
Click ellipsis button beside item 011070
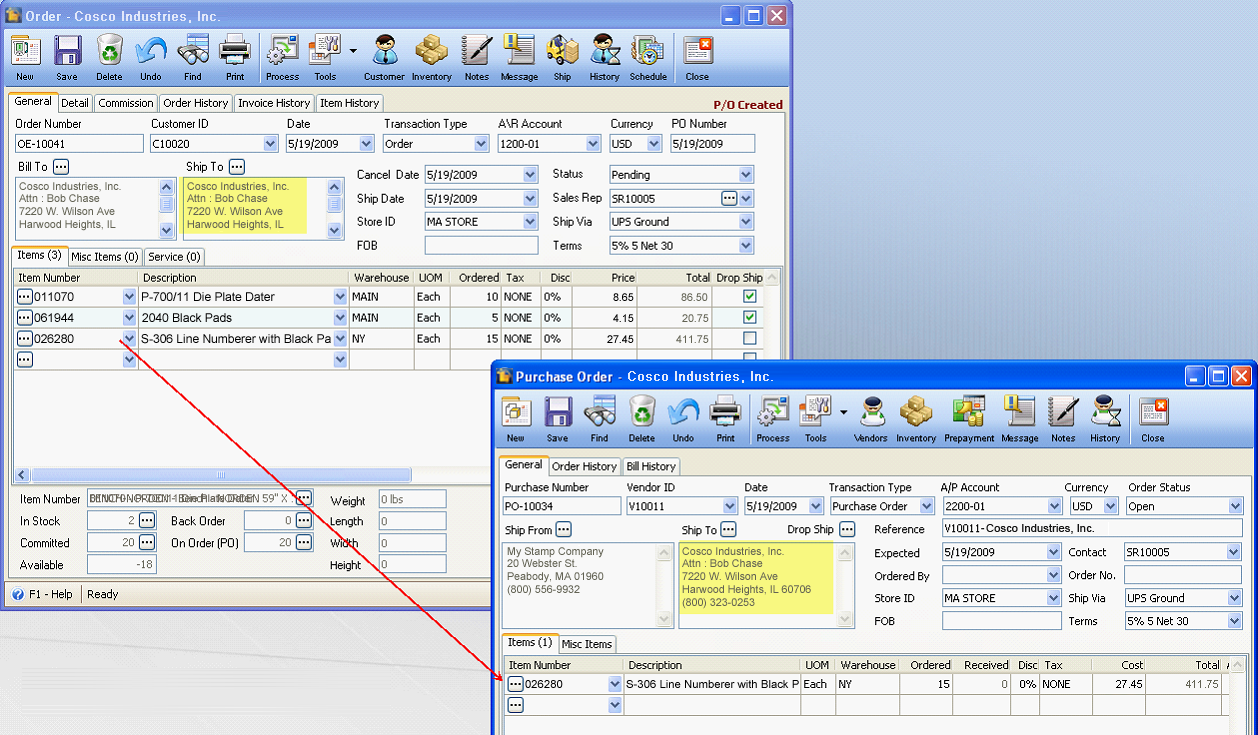[25, 297]
